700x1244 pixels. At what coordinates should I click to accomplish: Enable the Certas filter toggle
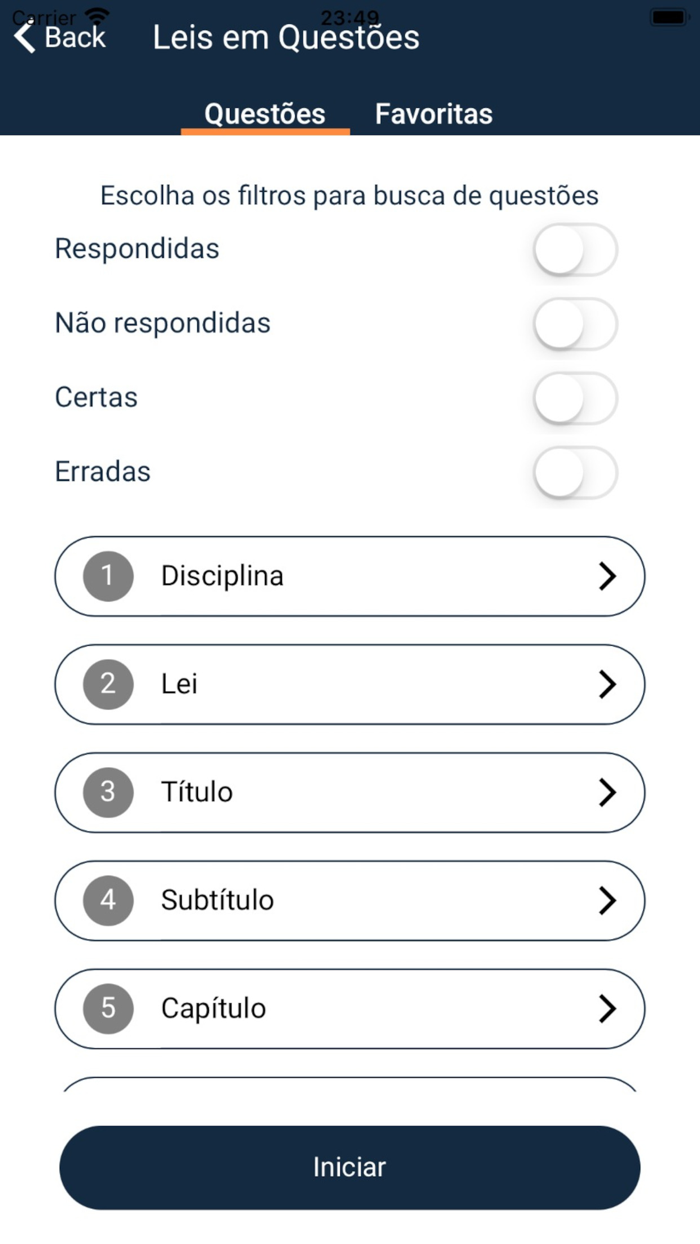[x=575, y=397]
